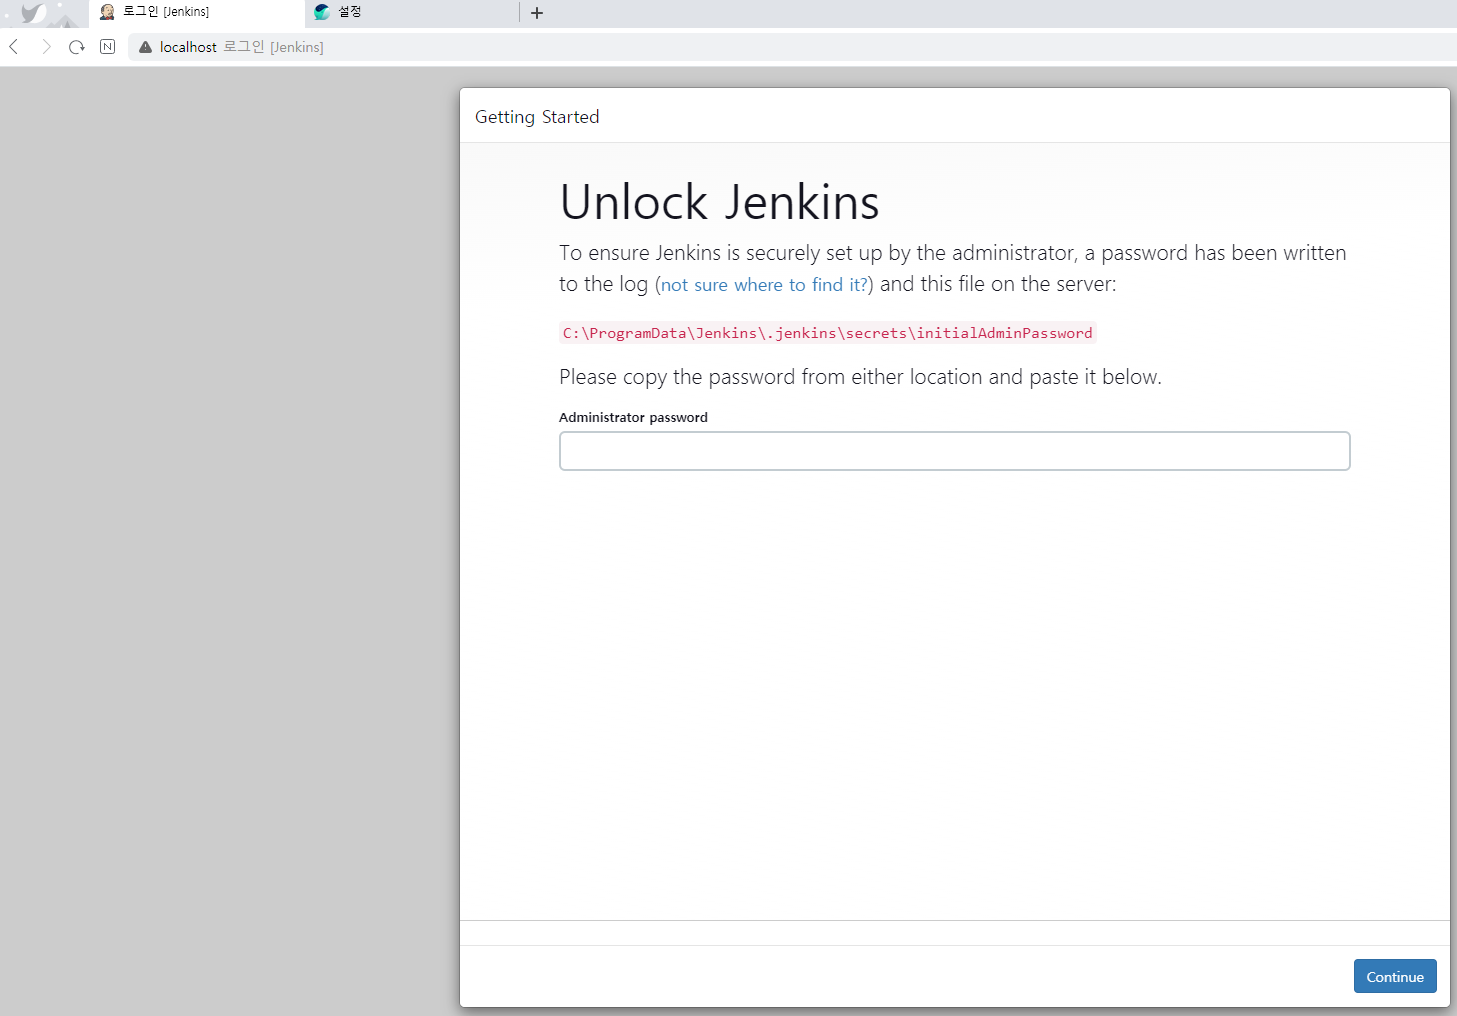Click the security warning triangle icon
The height and width of the screenshot is (1016, 1457).
145,47
